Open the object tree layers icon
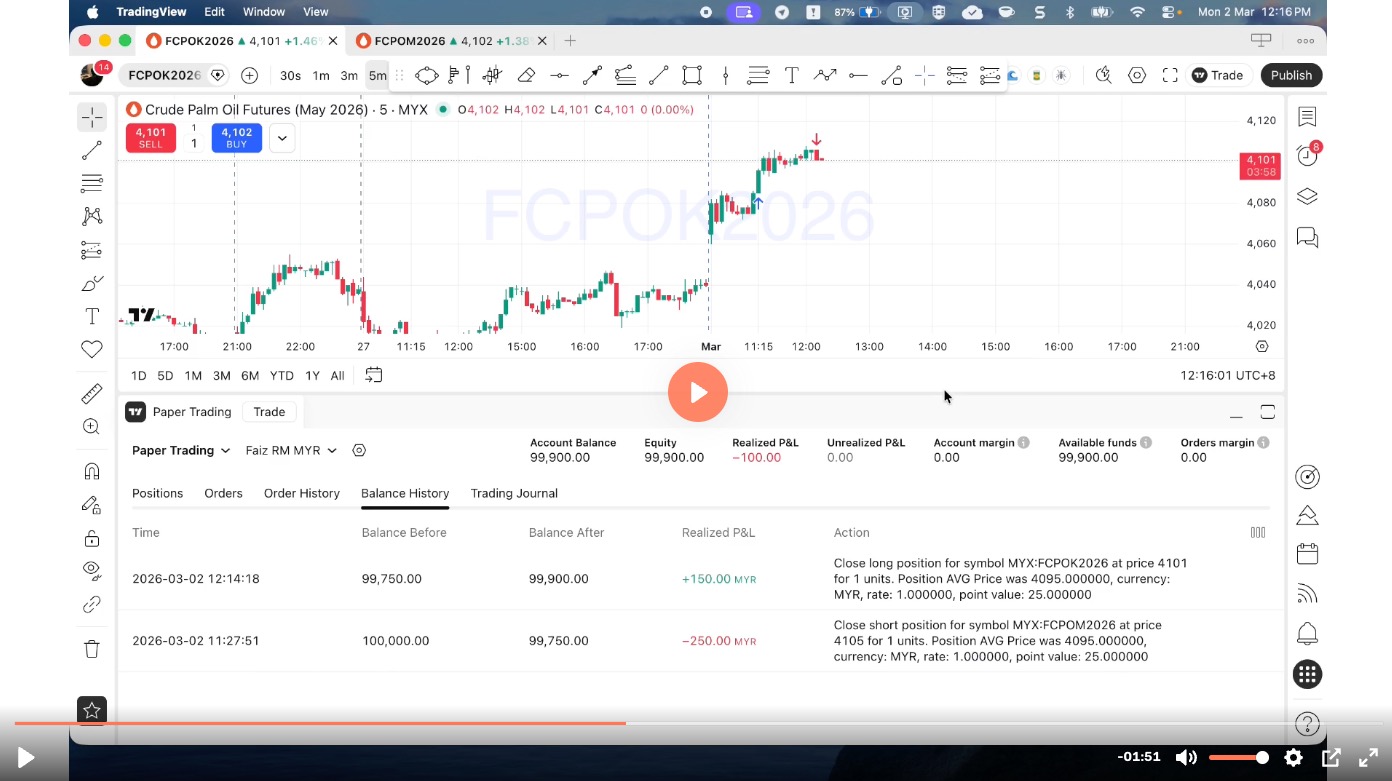This screenshot has height=781, width=1392. point(1307,196)
